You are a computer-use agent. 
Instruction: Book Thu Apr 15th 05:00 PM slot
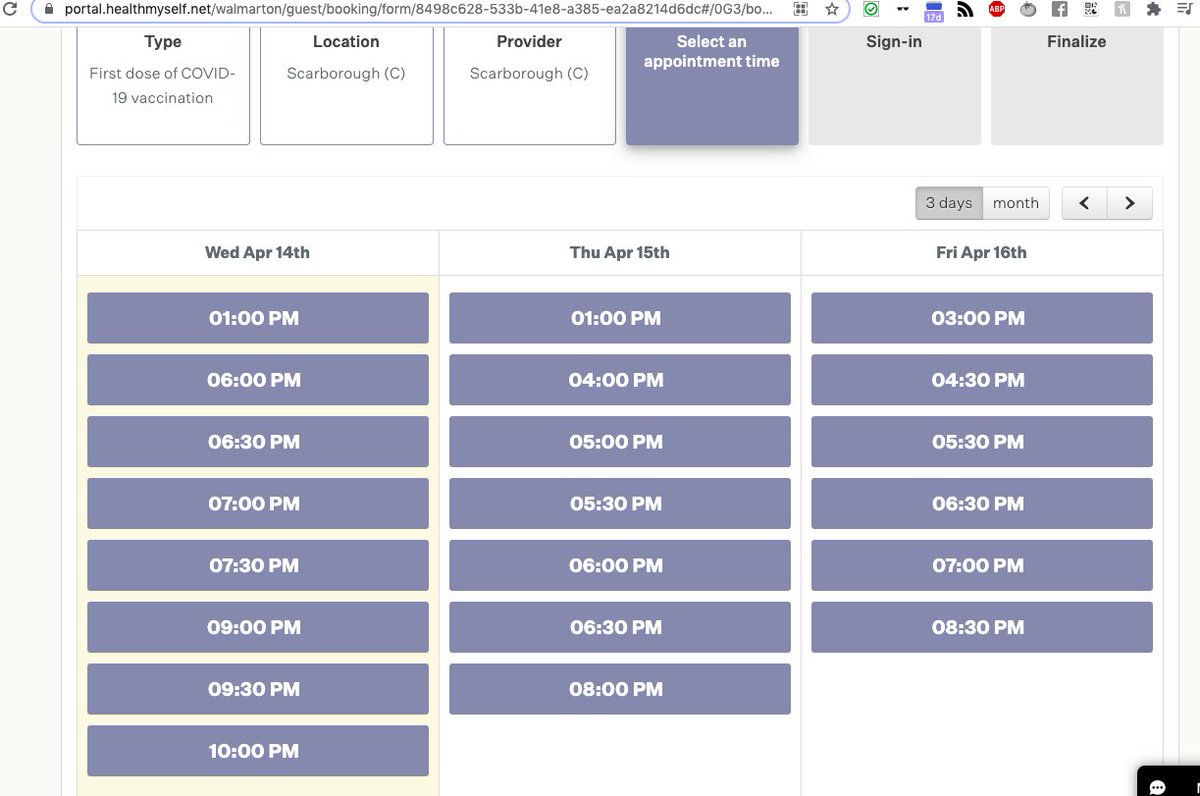pyautogui.click(x=620, y=442)
